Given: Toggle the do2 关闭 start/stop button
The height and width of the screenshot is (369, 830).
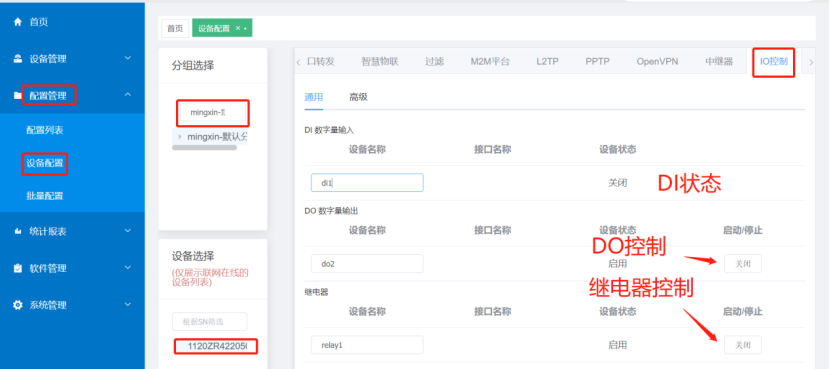Looking at the screenshot, I should click(x=743, y=264).
